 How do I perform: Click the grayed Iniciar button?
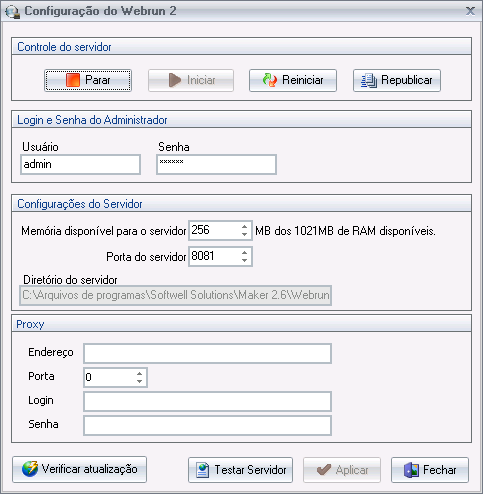191,80
